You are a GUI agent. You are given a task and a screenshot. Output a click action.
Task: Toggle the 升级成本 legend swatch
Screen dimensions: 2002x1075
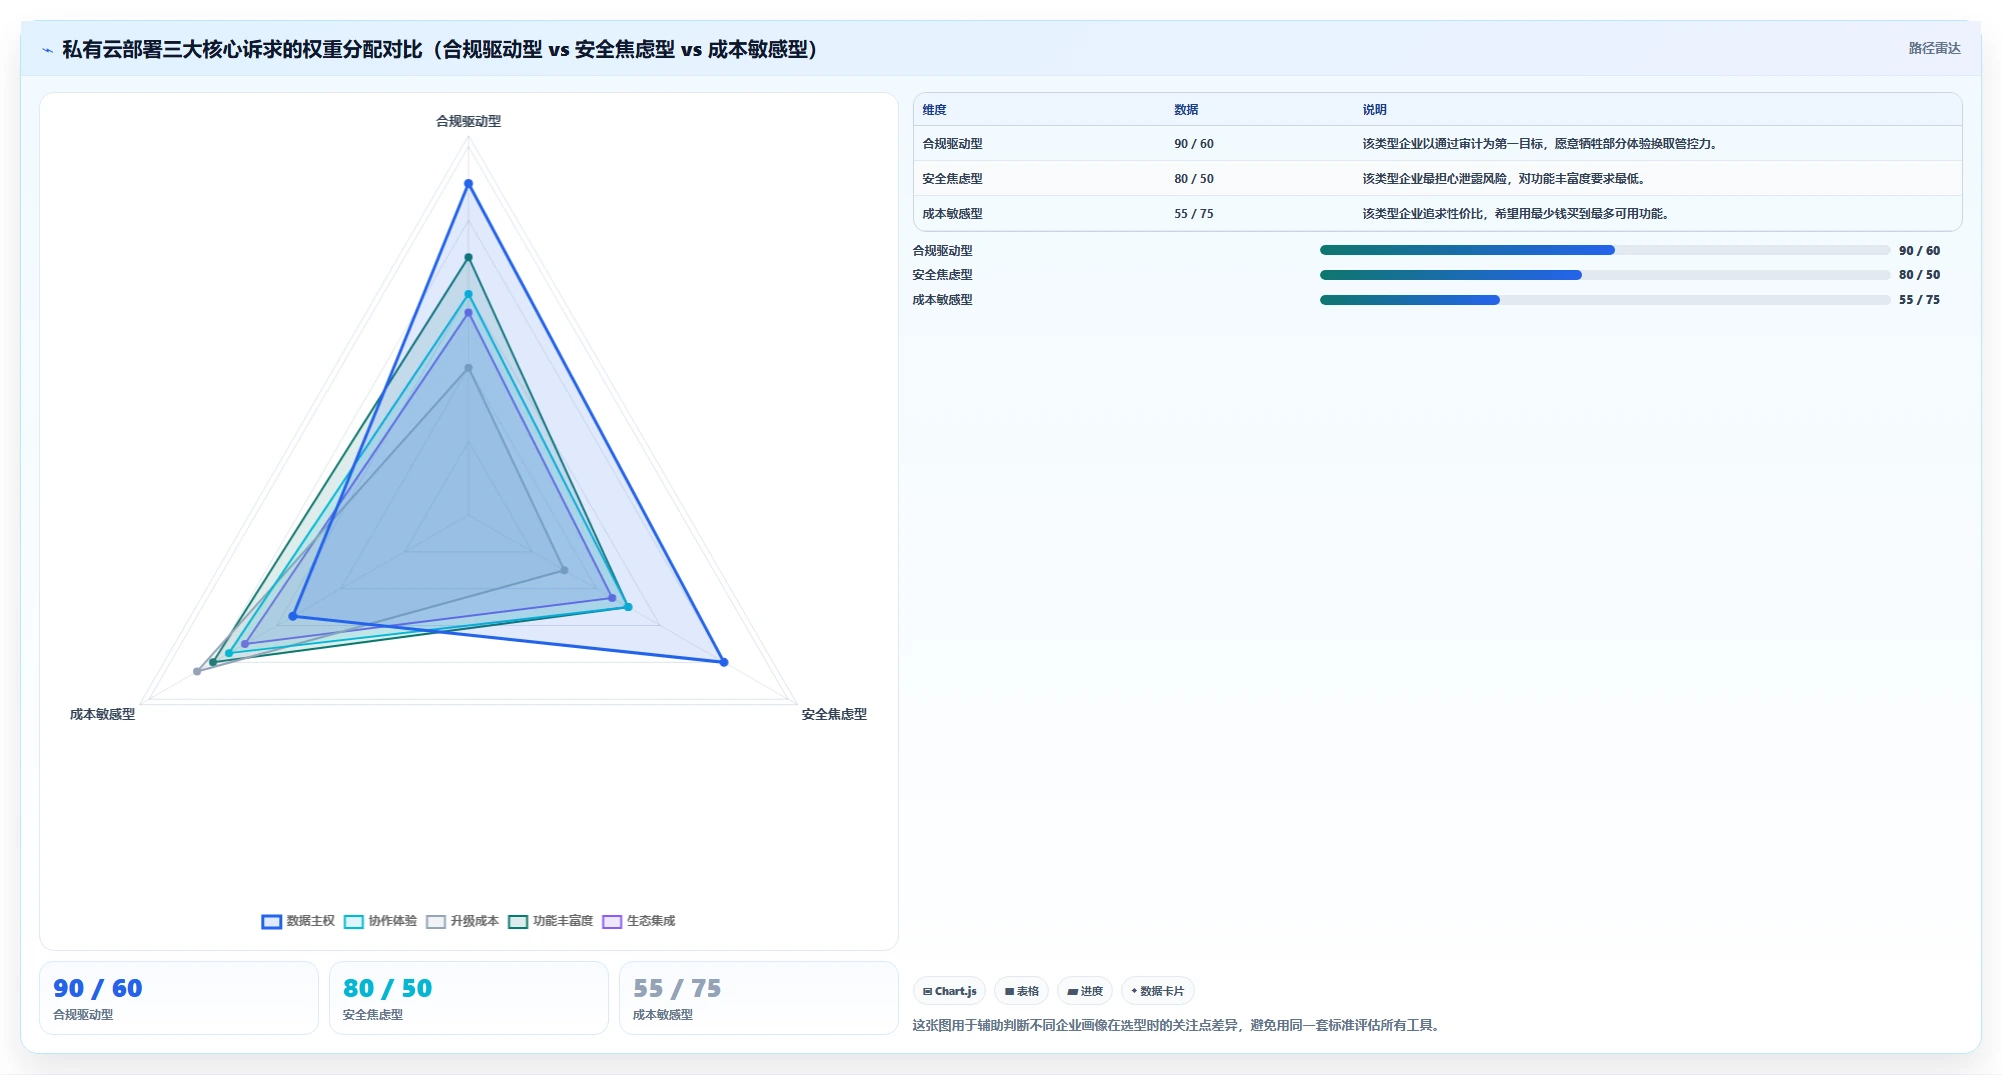(x=435, y=922)
